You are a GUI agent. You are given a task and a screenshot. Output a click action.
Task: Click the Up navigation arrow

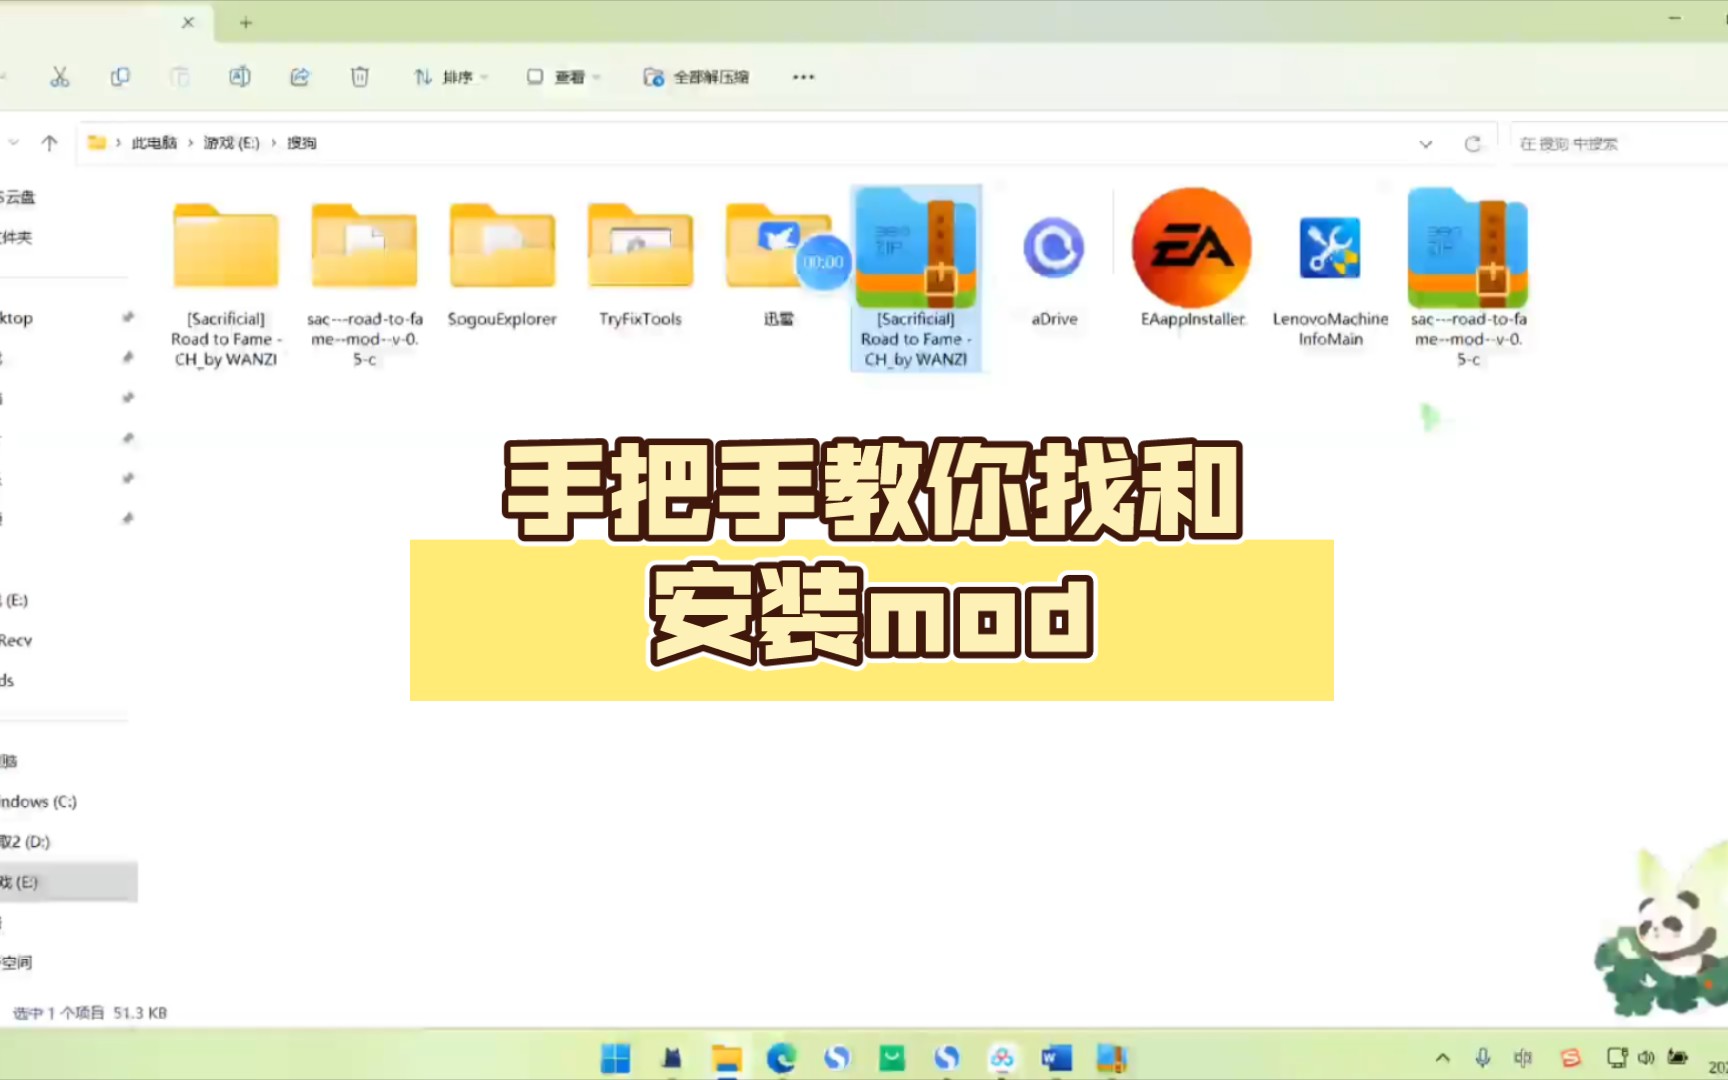coord(49,142)
